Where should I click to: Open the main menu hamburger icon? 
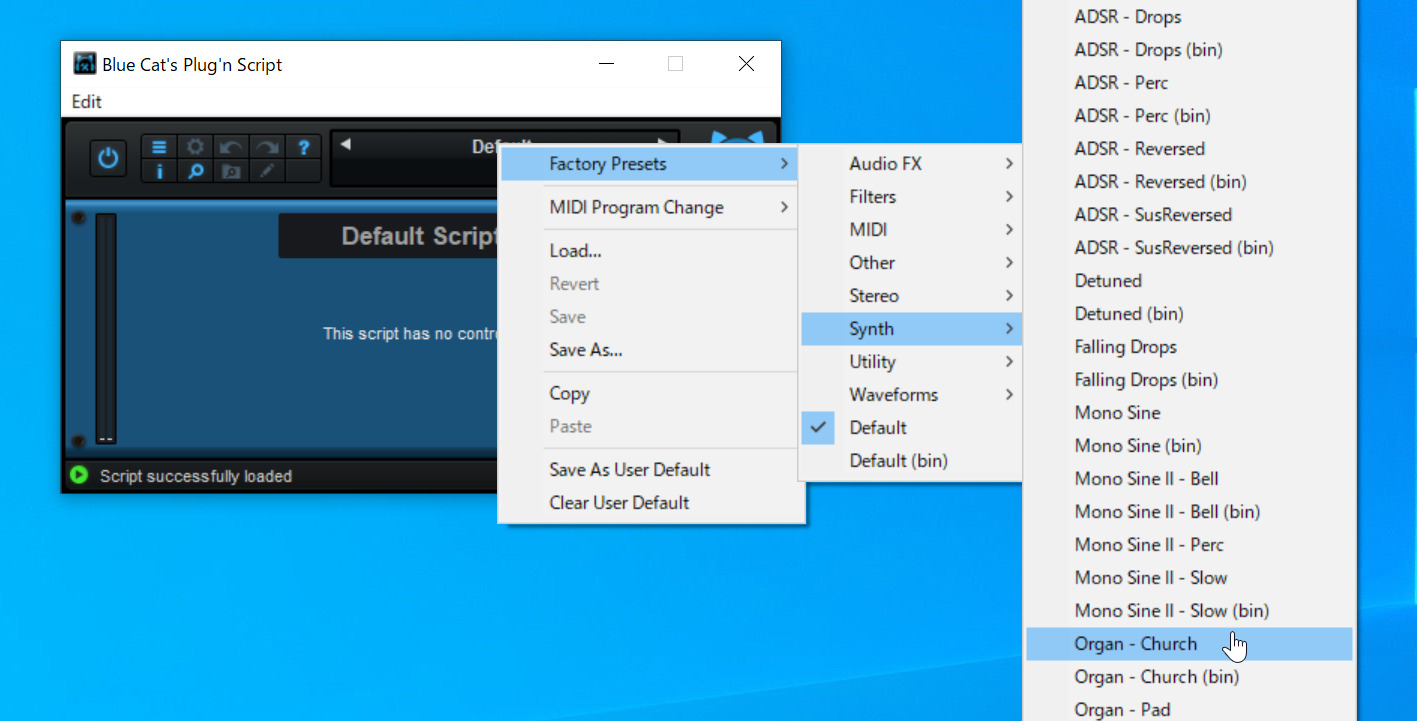pyautogui.click(x=159, y=147)
